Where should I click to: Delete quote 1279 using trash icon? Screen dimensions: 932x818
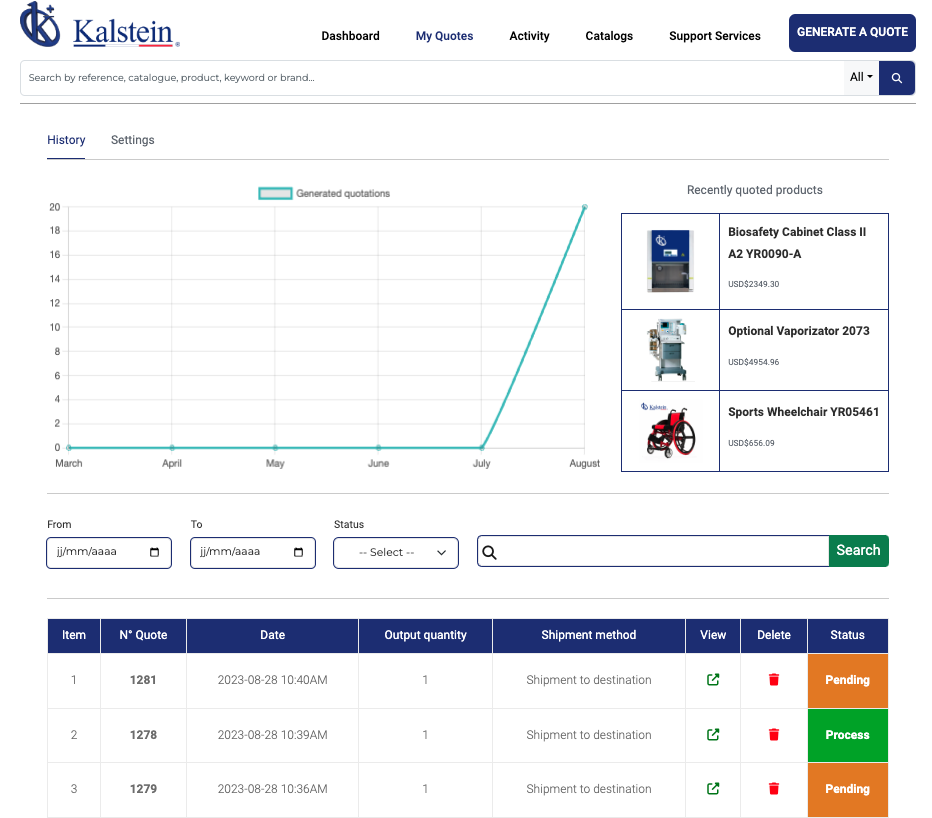pos(773,789)
